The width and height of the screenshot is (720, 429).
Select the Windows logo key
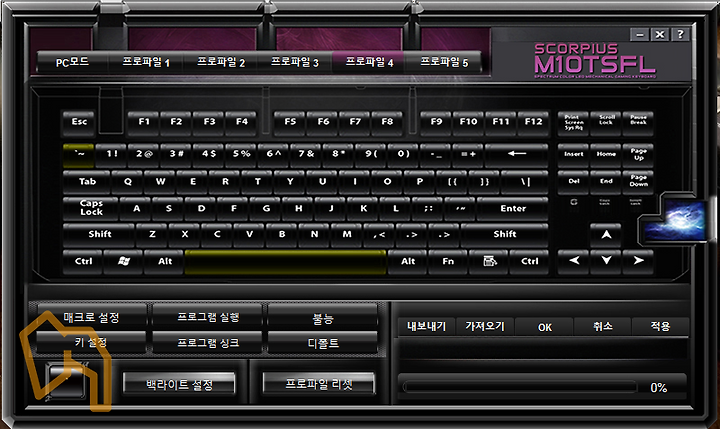pyautogui.click(x=123, y=261)
